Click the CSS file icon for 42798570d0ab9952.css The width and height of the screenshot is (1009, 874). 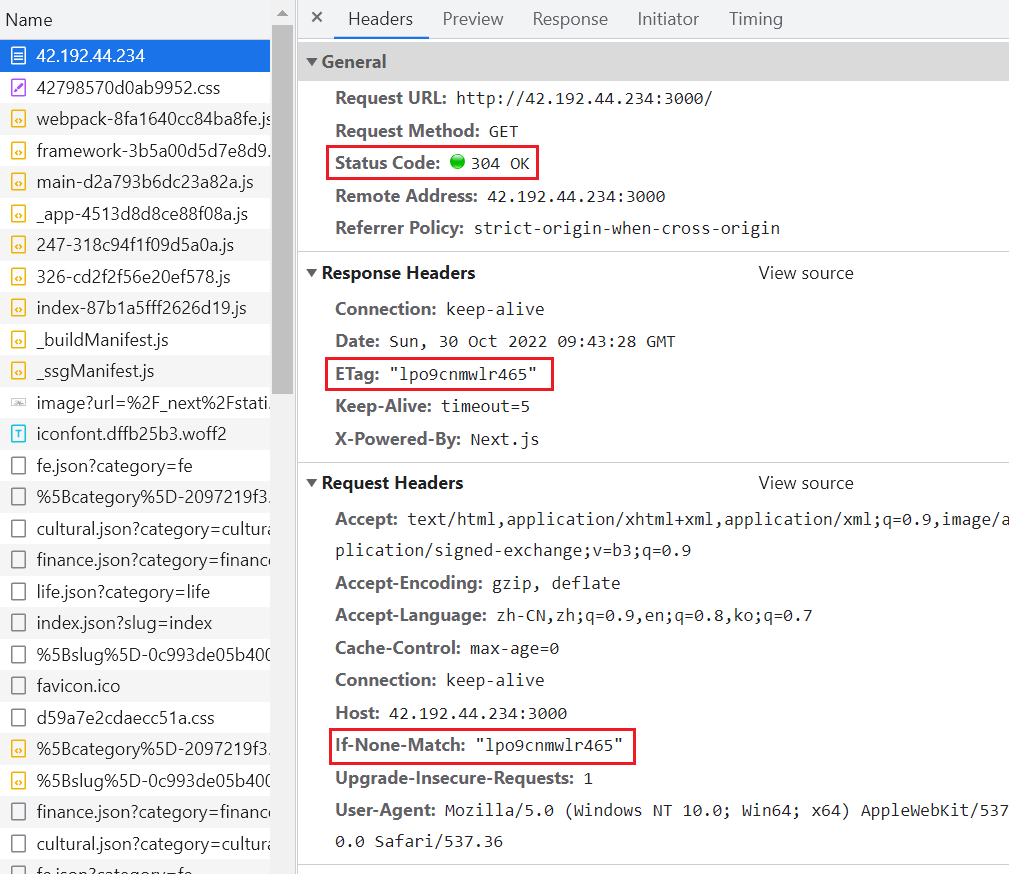[x=18, y=87]
